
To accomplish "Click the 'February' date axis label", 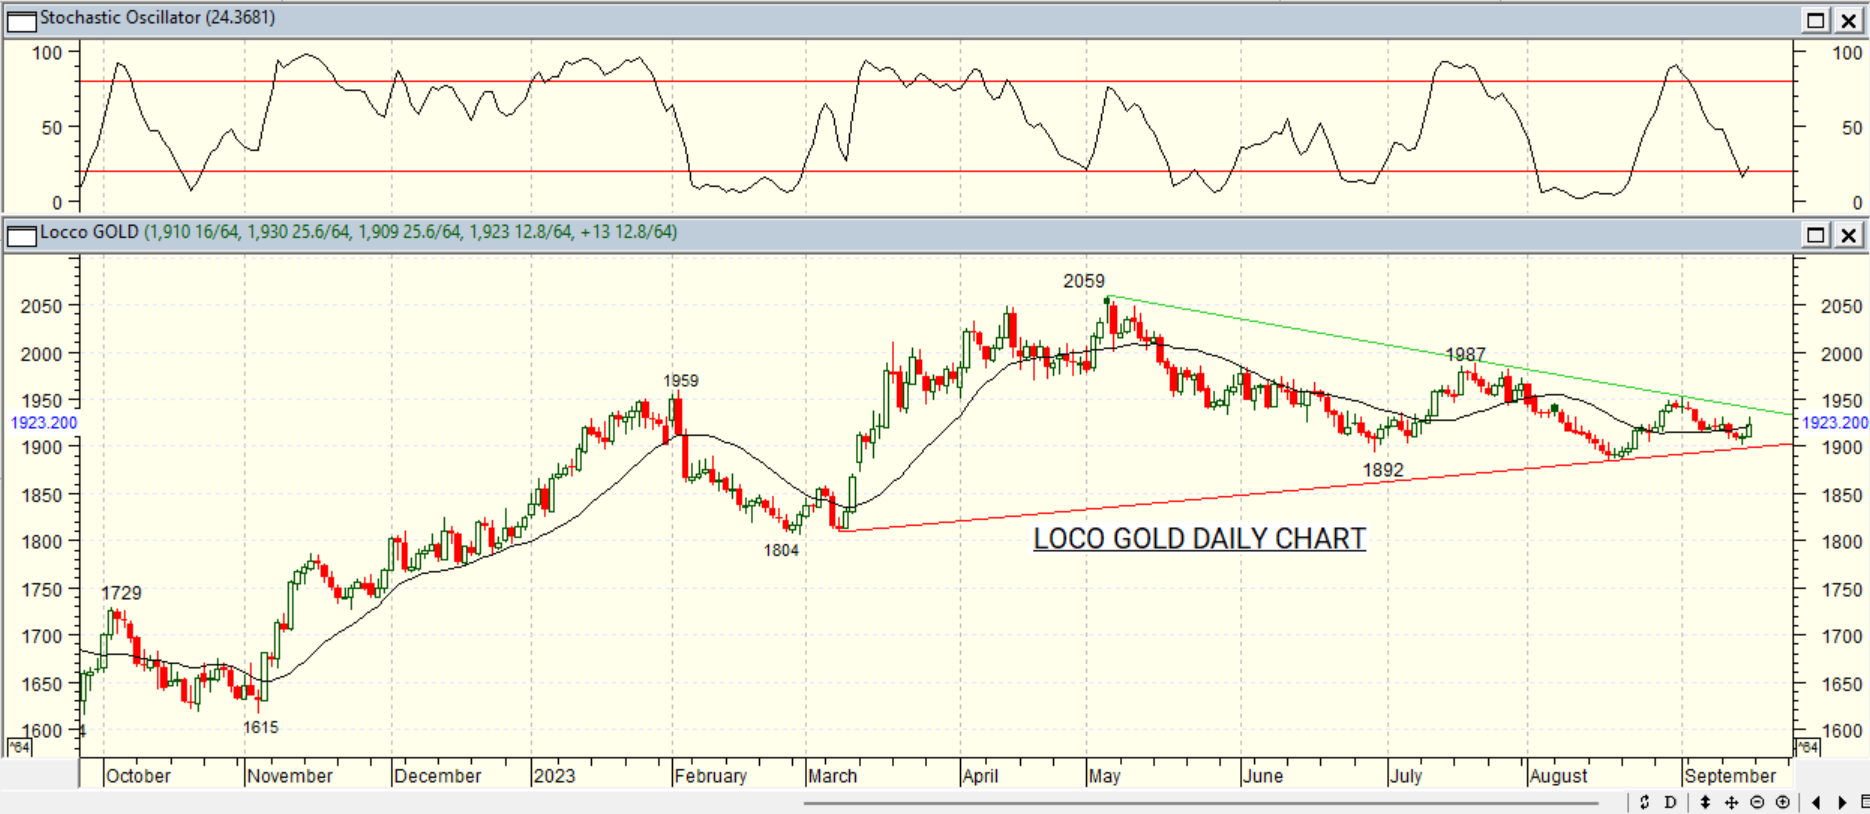I will tap(710, 776).
